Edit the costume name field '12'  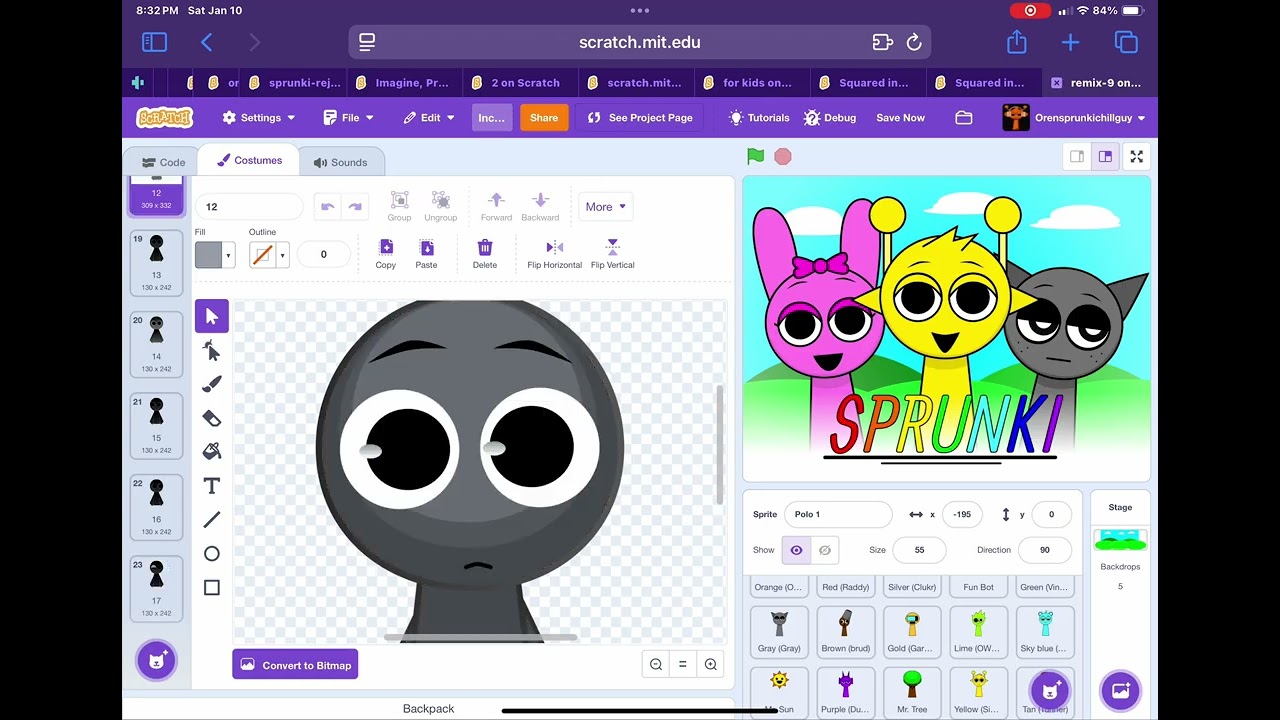point(249,207)
